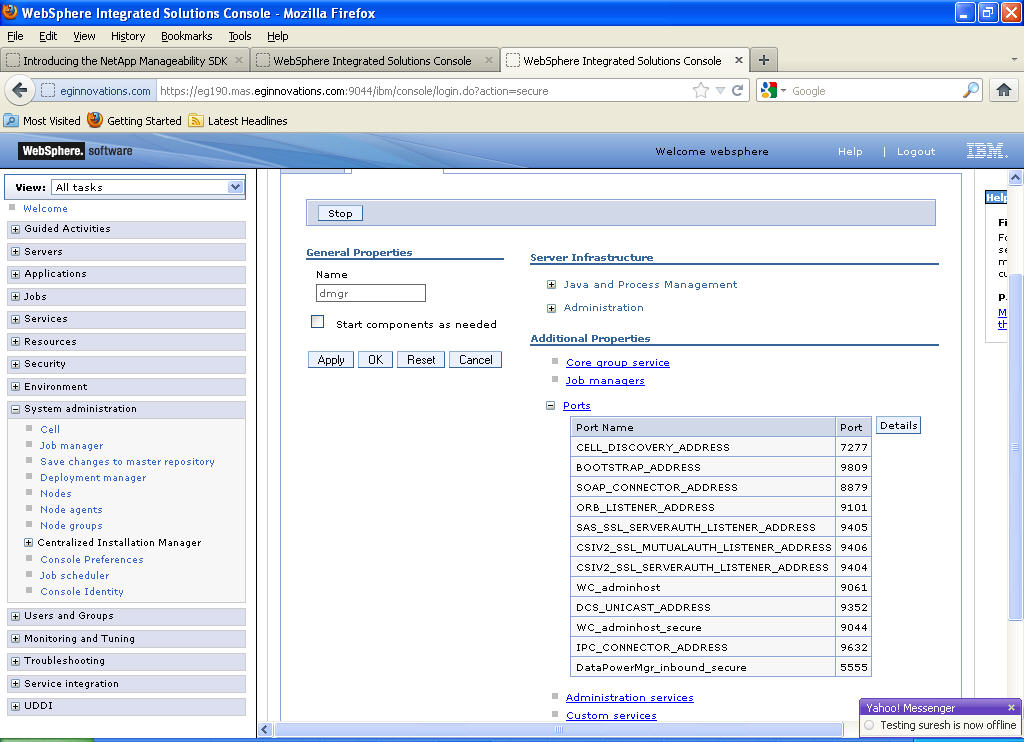Expand Environment section

coord(16,387)
